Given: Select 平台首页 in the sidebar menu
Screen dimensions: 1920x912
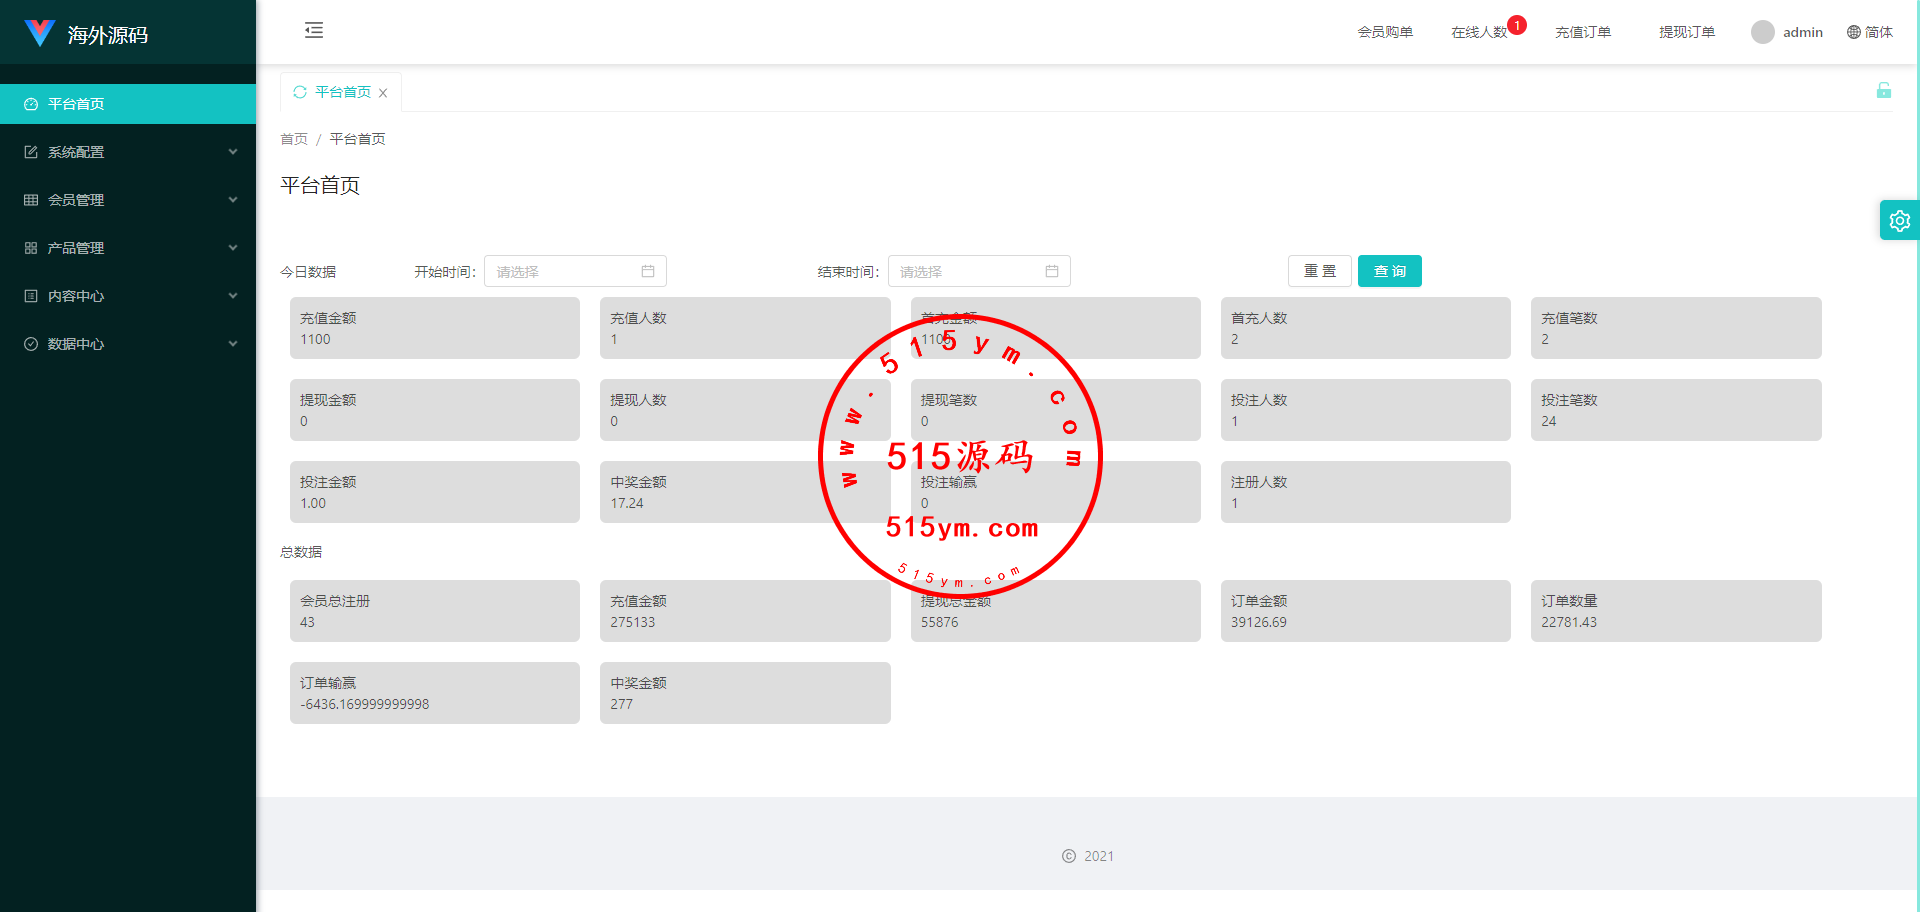Looking at the screenshot, I should (x=76, y=104).
